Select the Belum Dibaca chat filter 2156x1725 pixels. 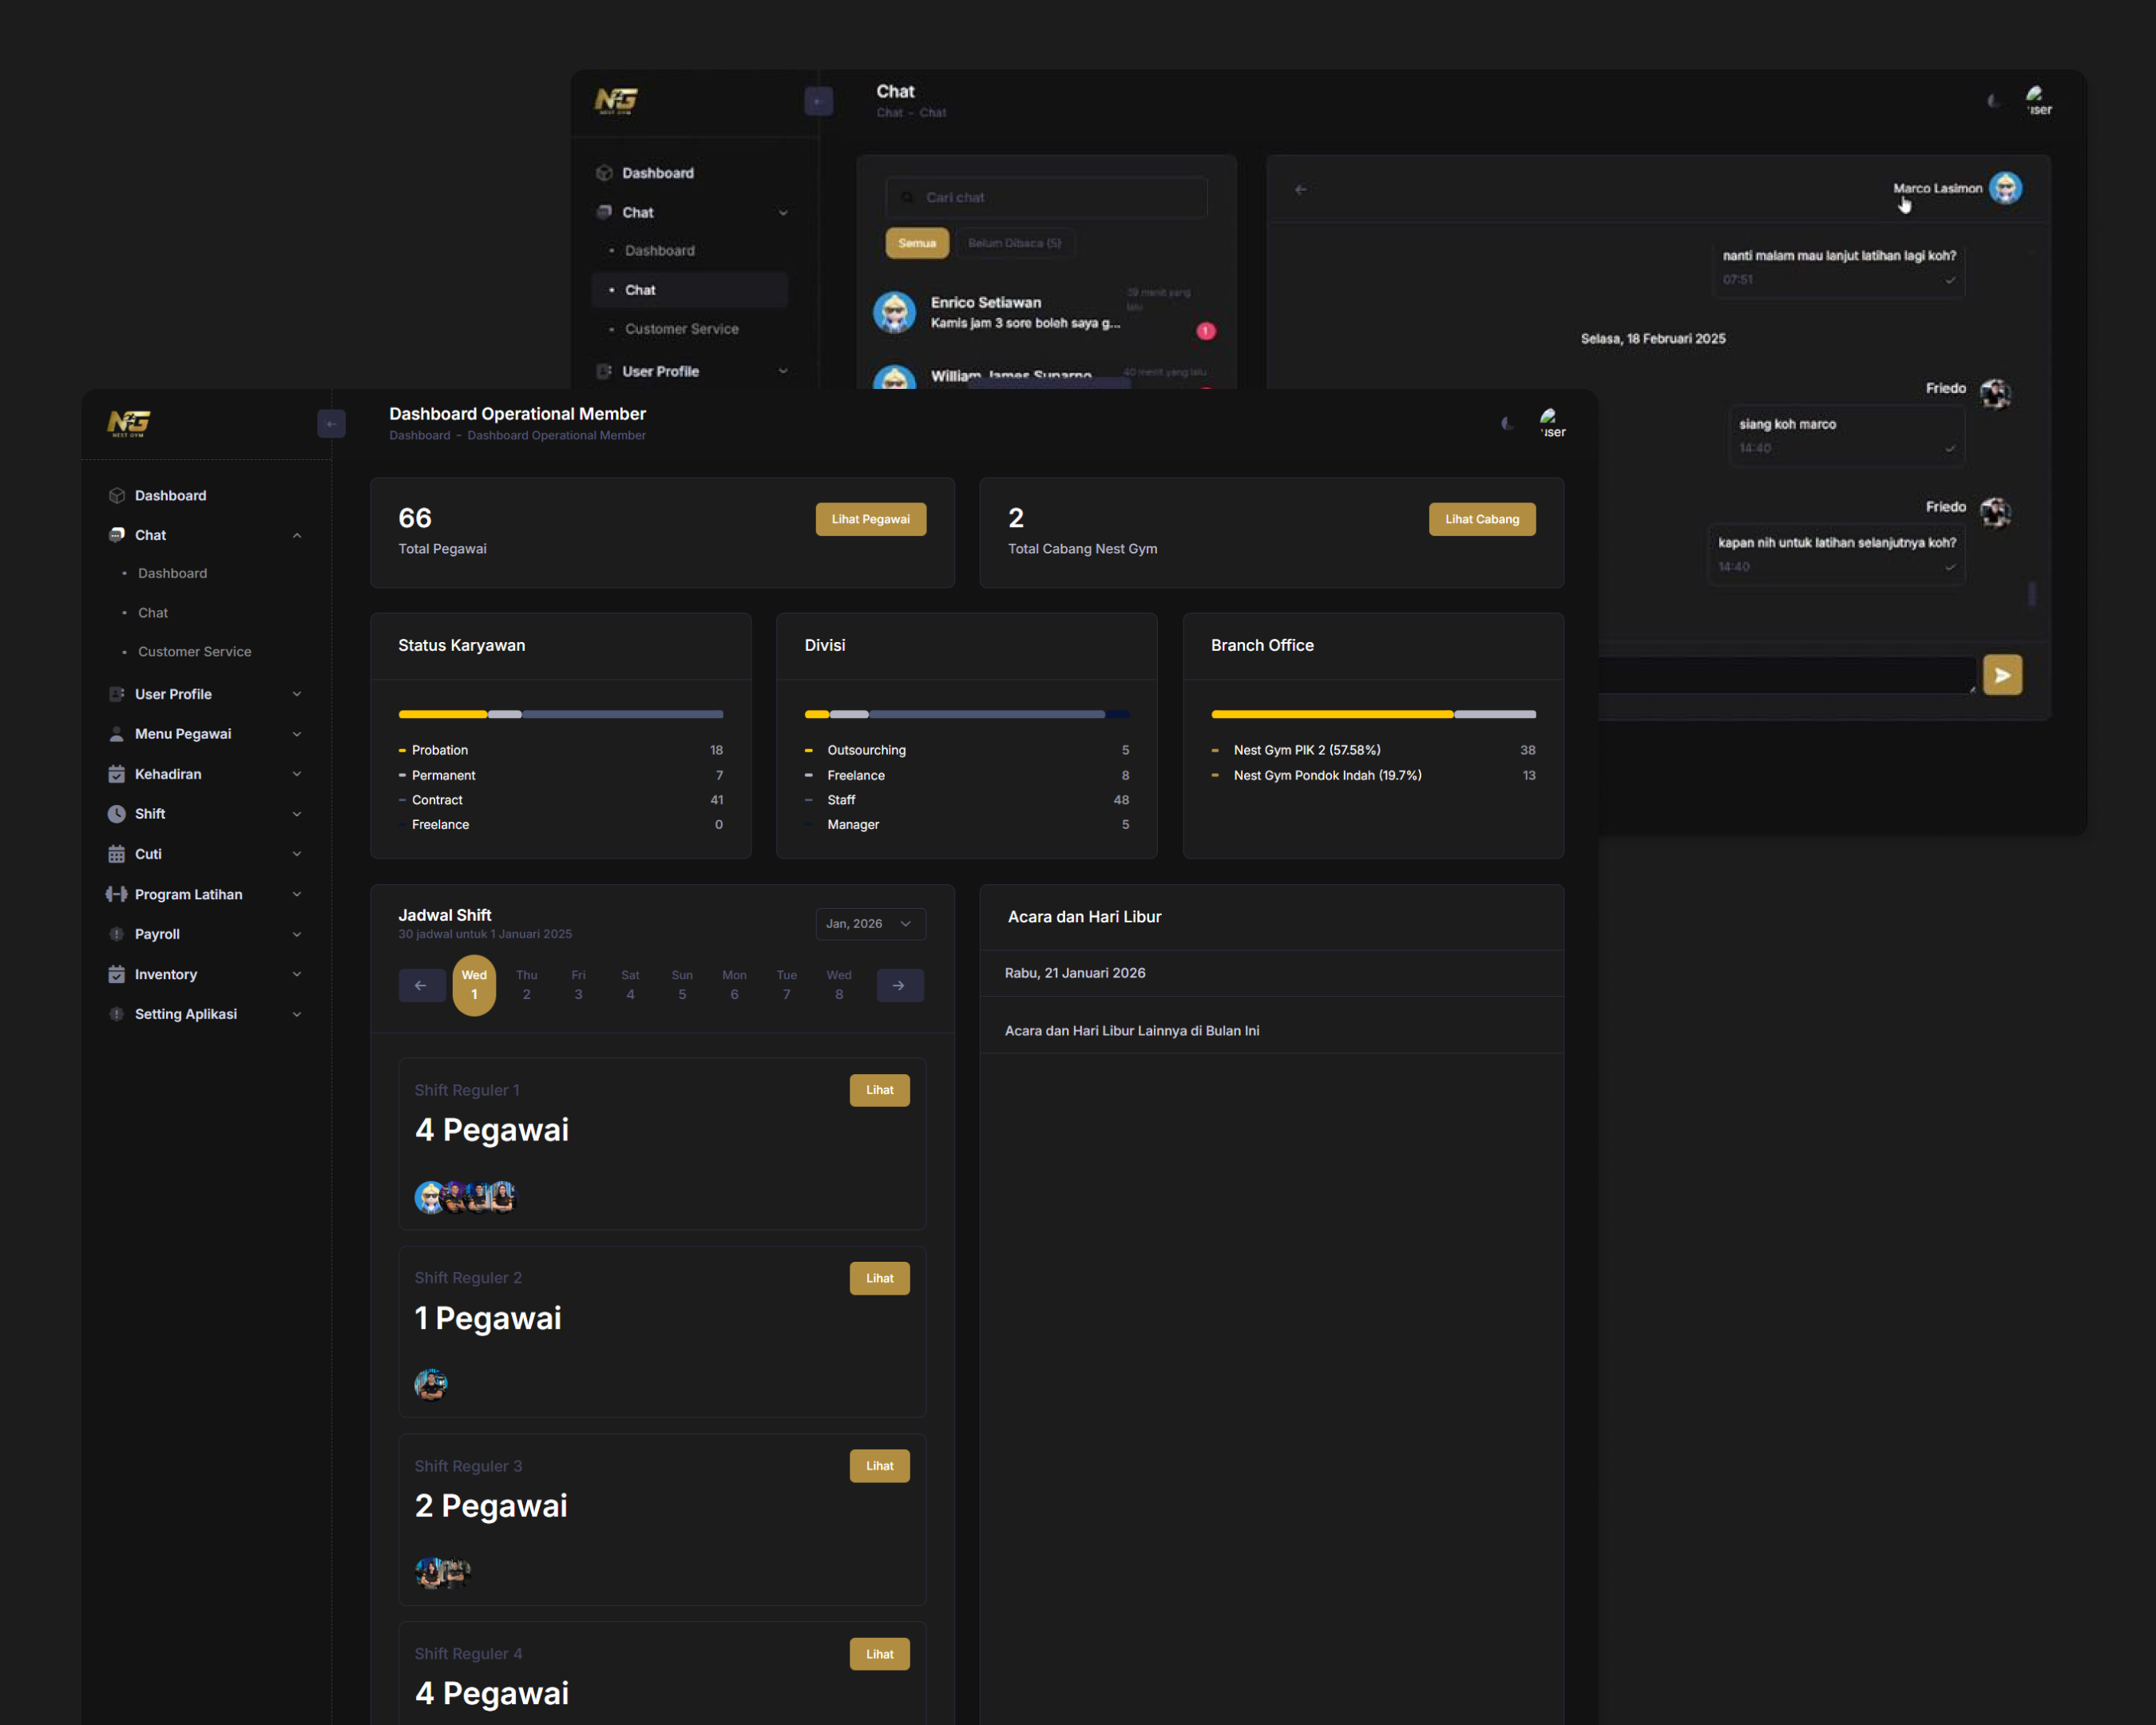[x=1014, y=243]
